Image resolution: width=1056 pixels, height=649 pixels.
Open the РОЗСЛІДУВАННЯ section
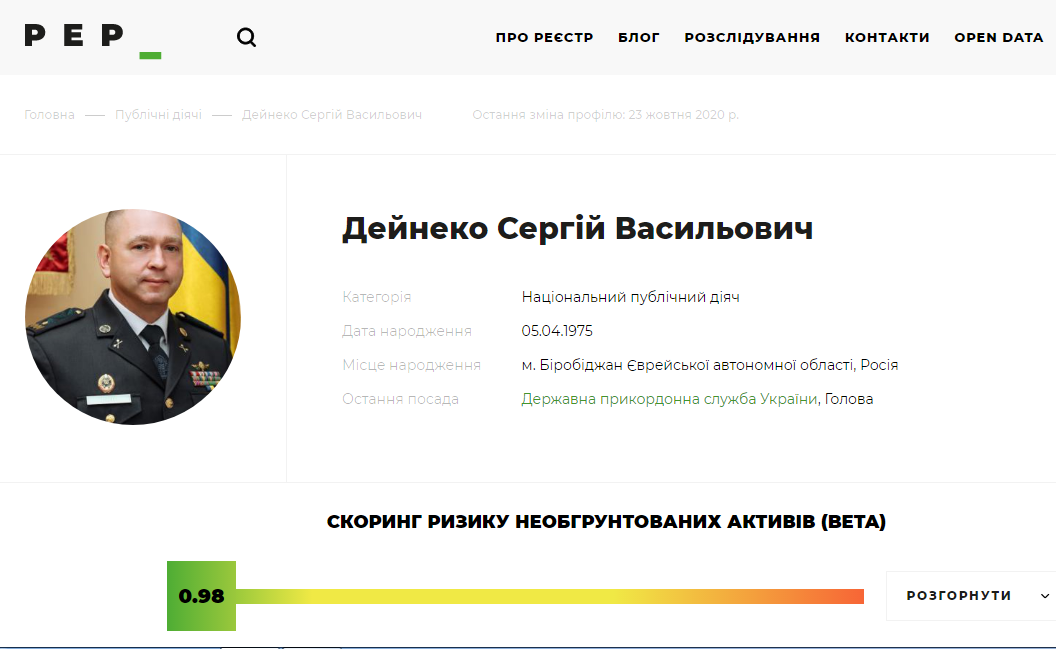[x=752, y=38]
